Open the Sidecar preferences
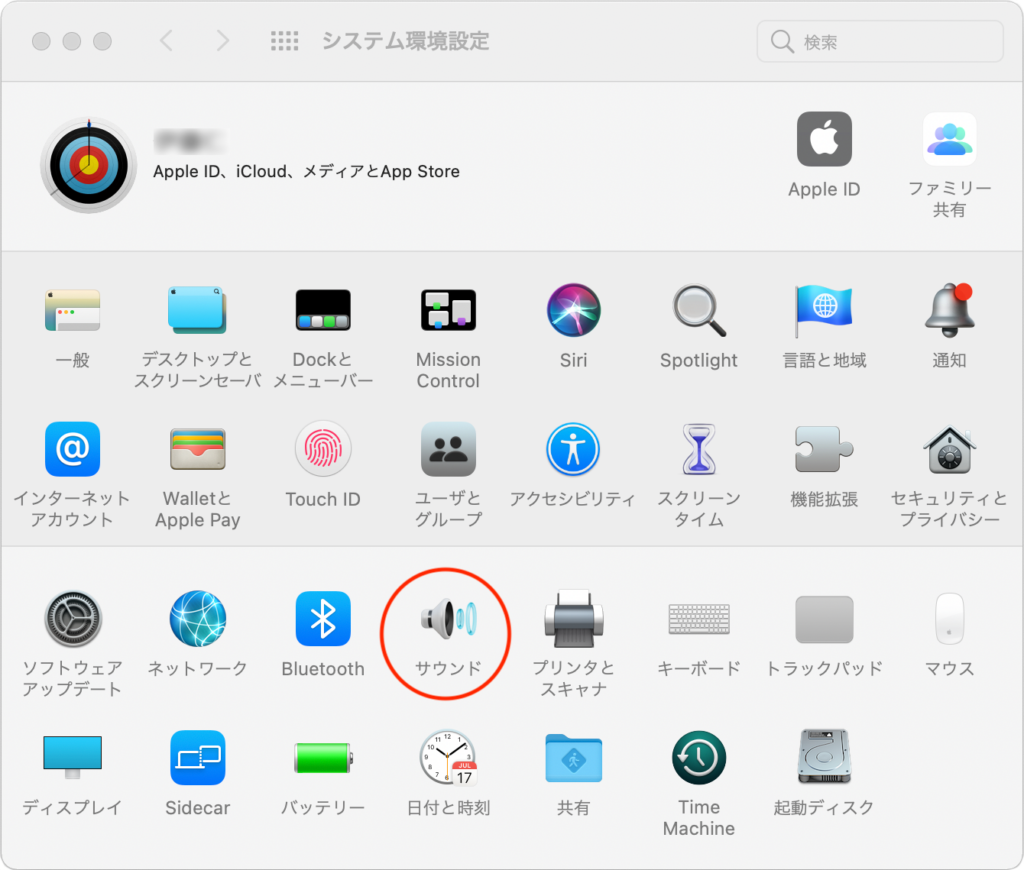This screenshot has width=1024, height=870. (197, 759)
